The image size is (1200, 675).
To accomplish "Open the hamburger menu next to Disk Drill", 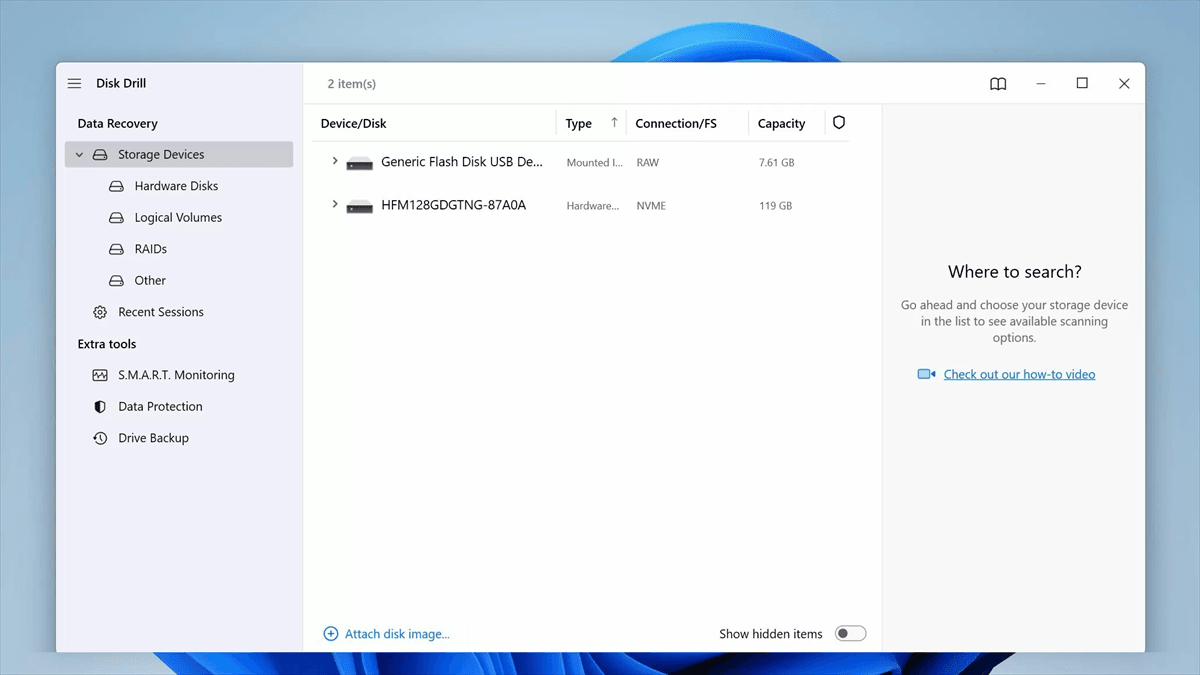I will pos(74,84).
